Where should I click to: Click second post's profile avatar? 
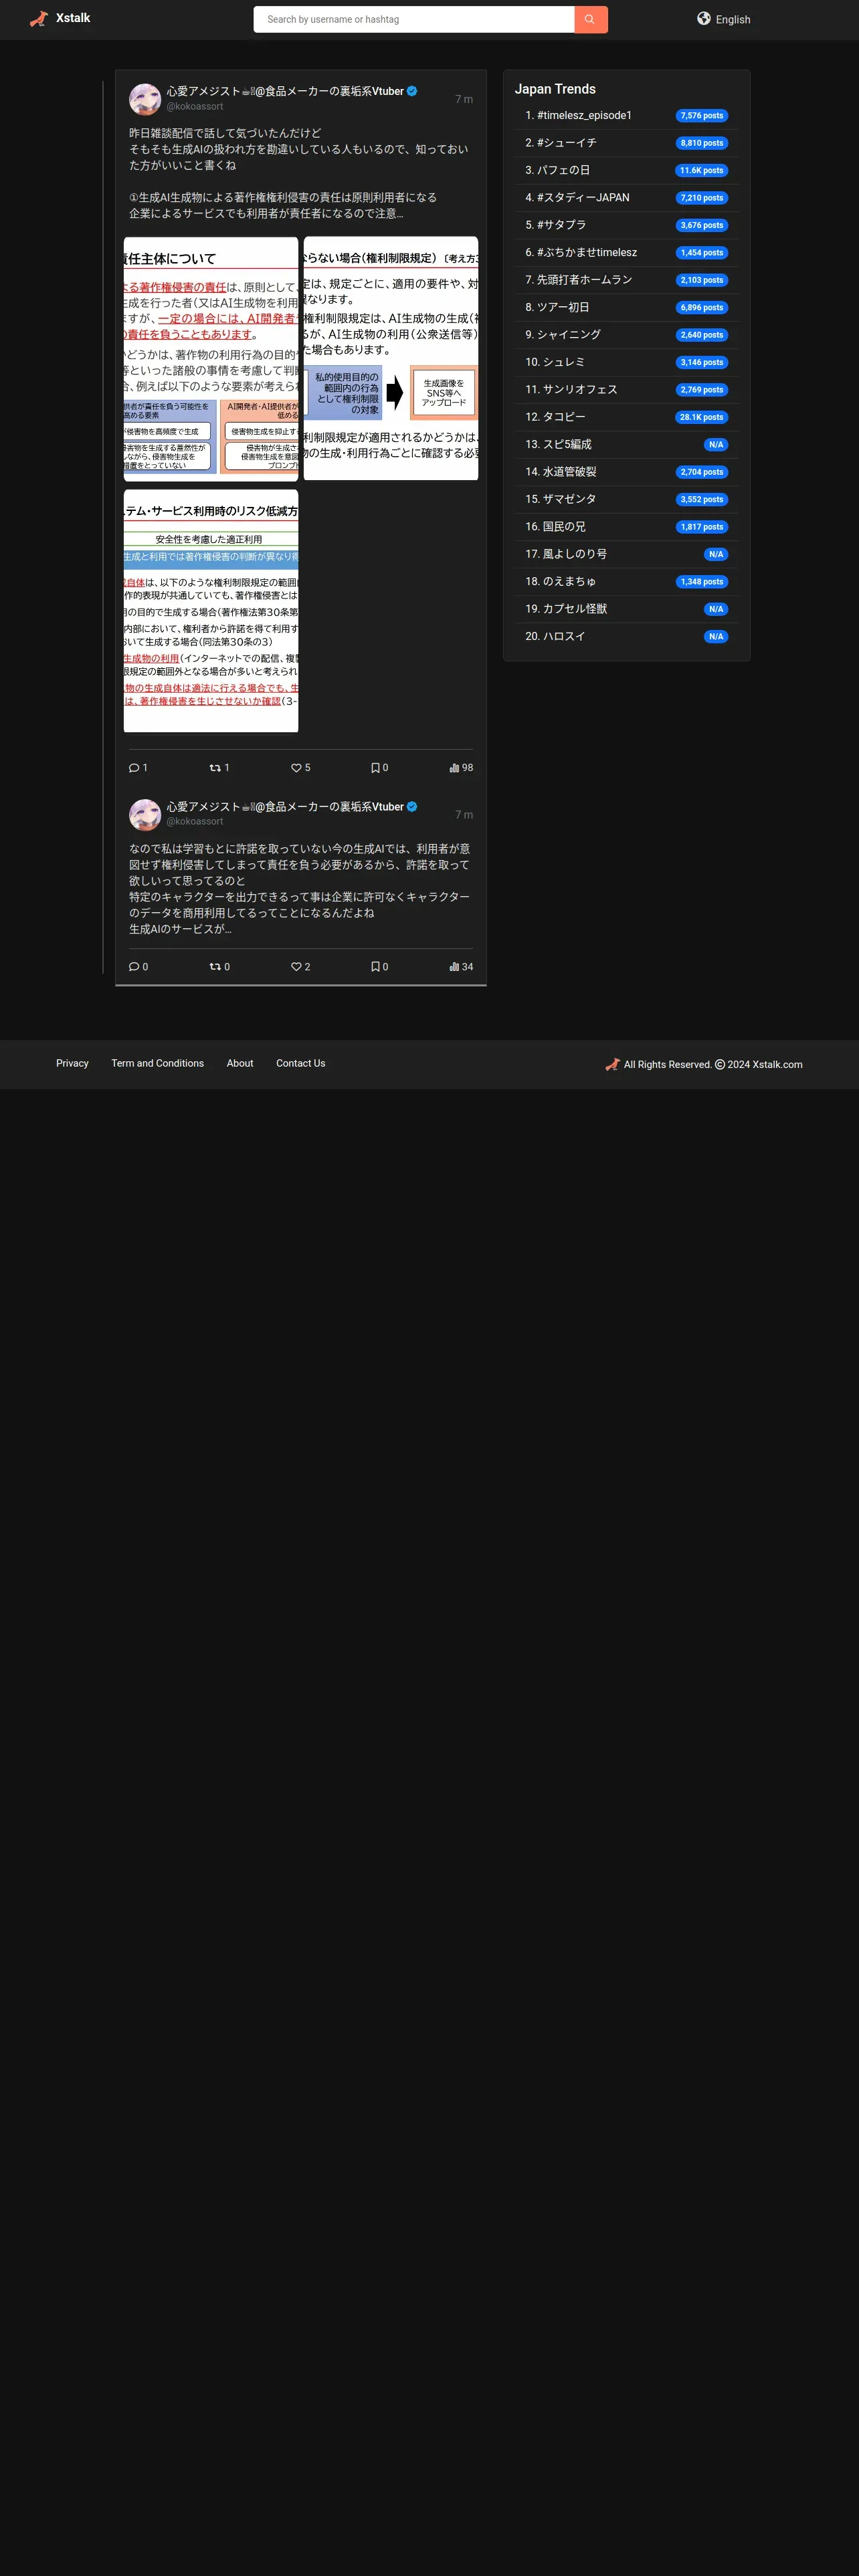(145, 814)
